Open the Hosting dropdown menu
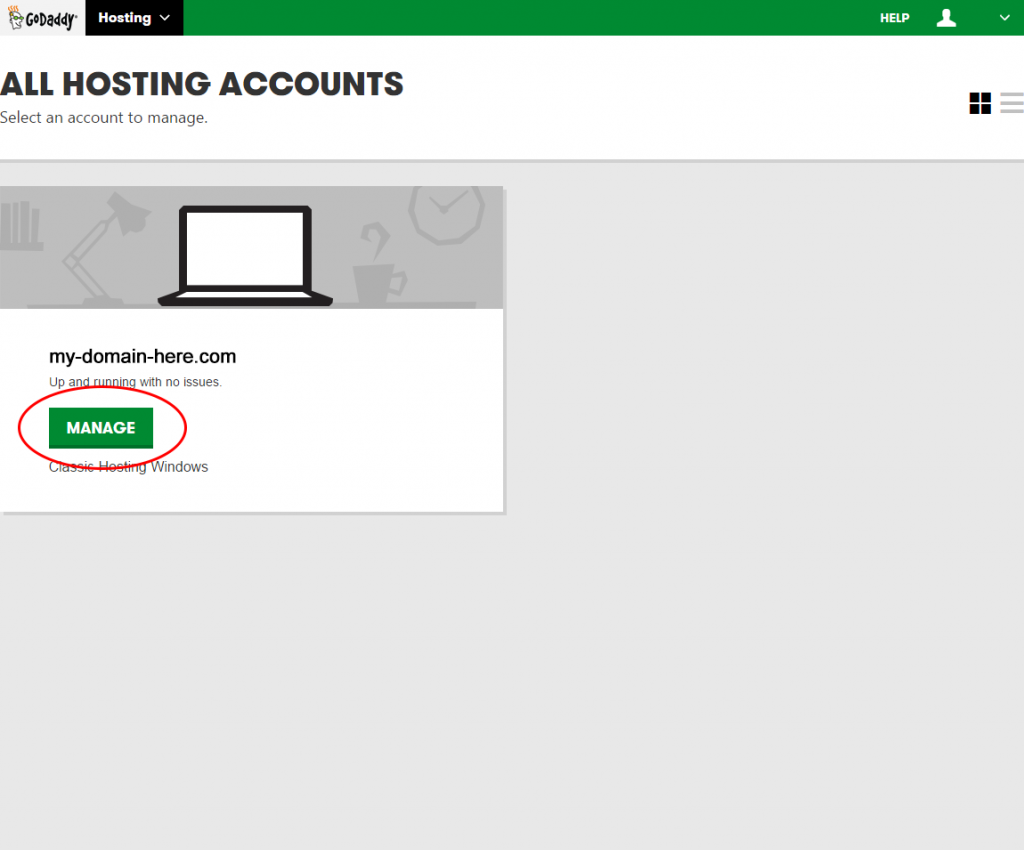 tap(134, 18)
